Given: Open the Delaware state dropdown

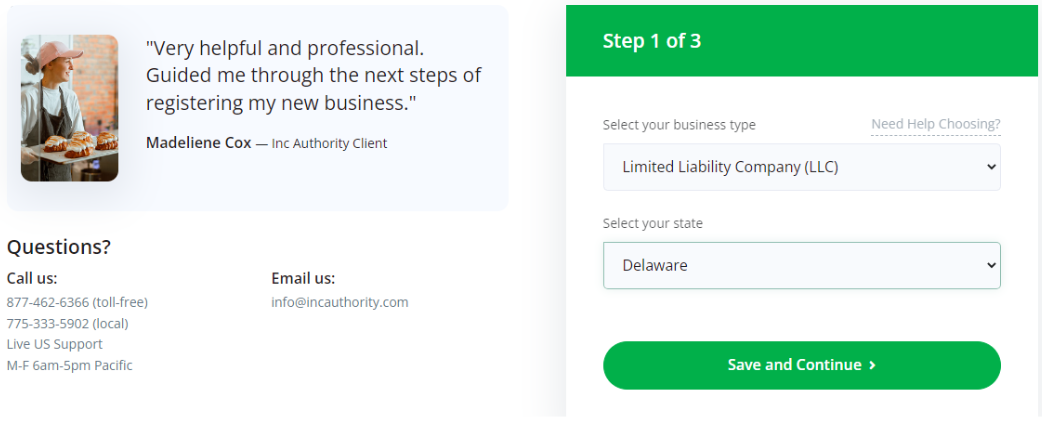Looking at the screenshot, I should coord(801,265).
